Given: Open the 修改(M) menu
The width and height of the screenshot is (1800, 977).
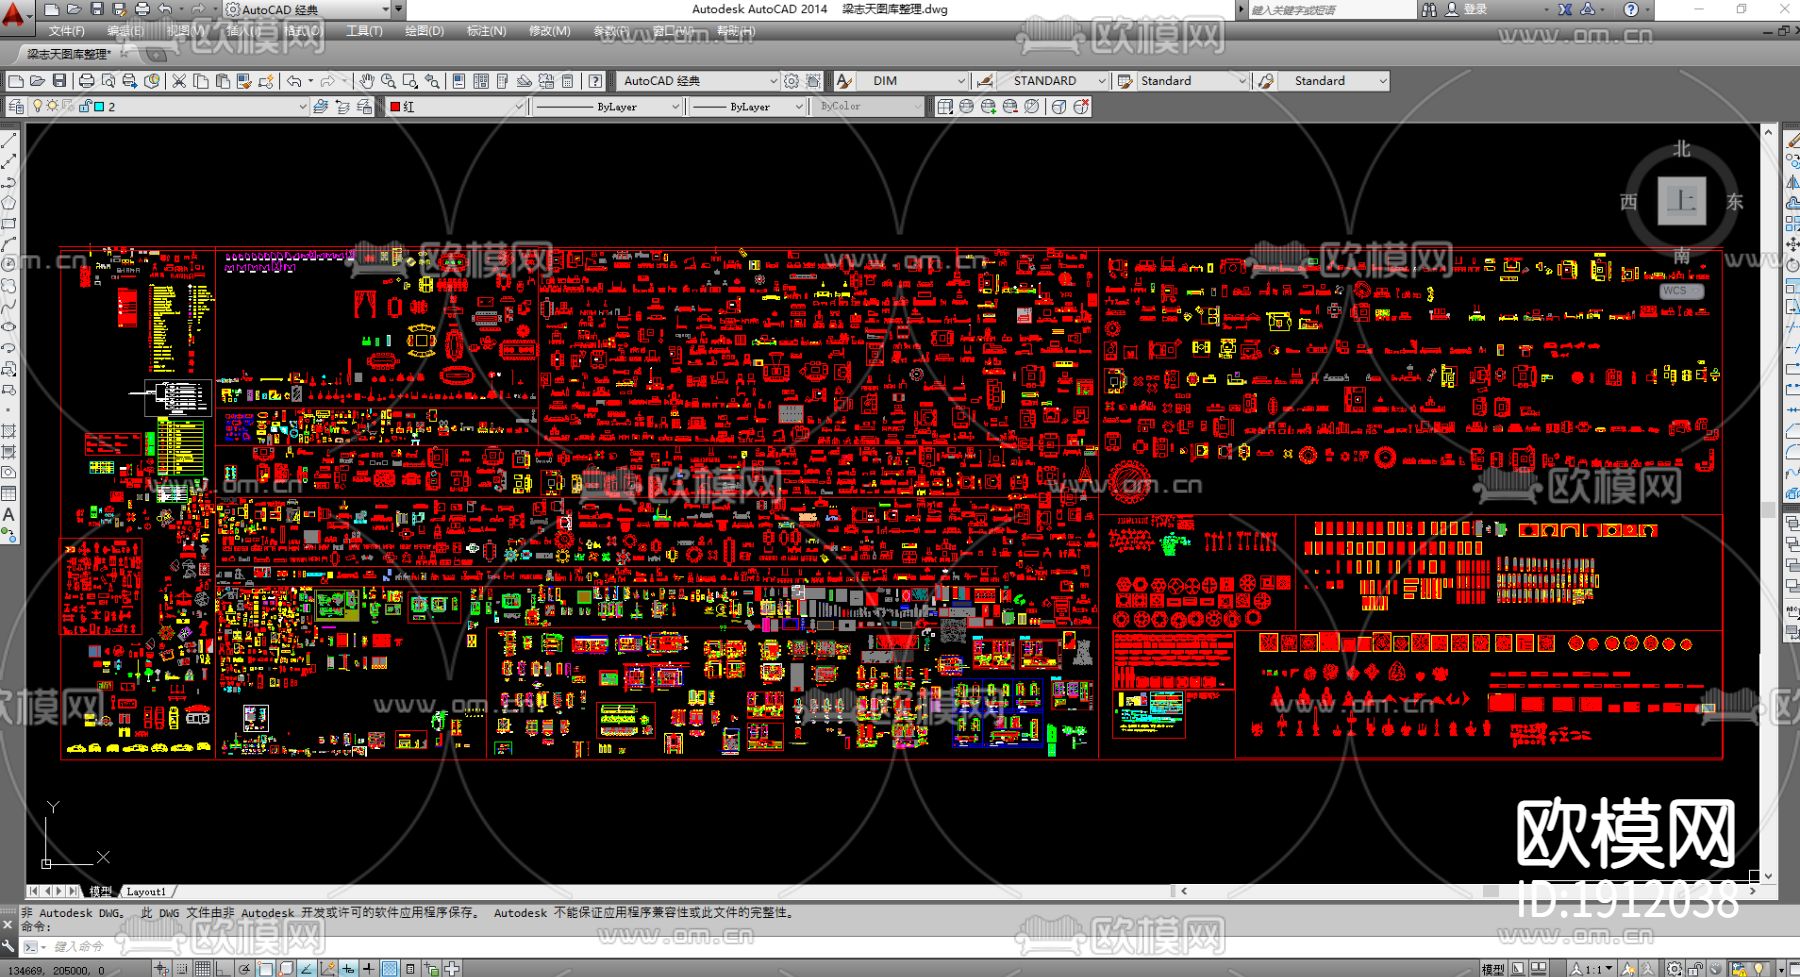Looking at the screenshot, I should 549,31.
